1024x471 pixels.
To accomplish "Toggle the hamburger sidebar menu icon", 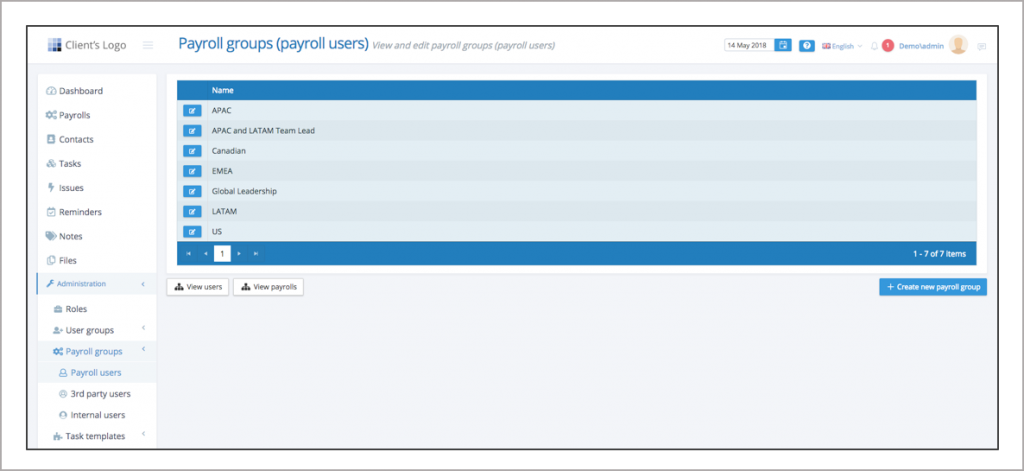I will click(x=148, y=45).
